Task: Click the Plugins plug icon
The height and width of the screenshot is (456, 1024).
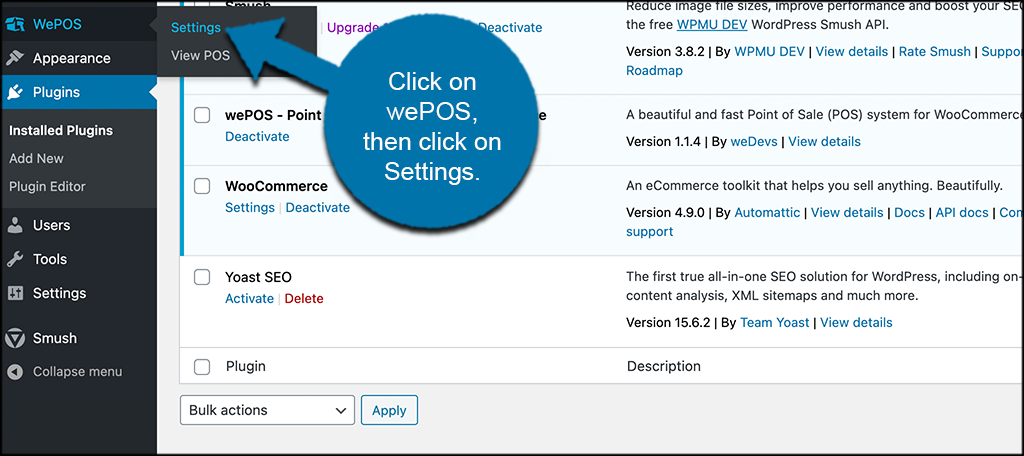Action: [14, 93]
